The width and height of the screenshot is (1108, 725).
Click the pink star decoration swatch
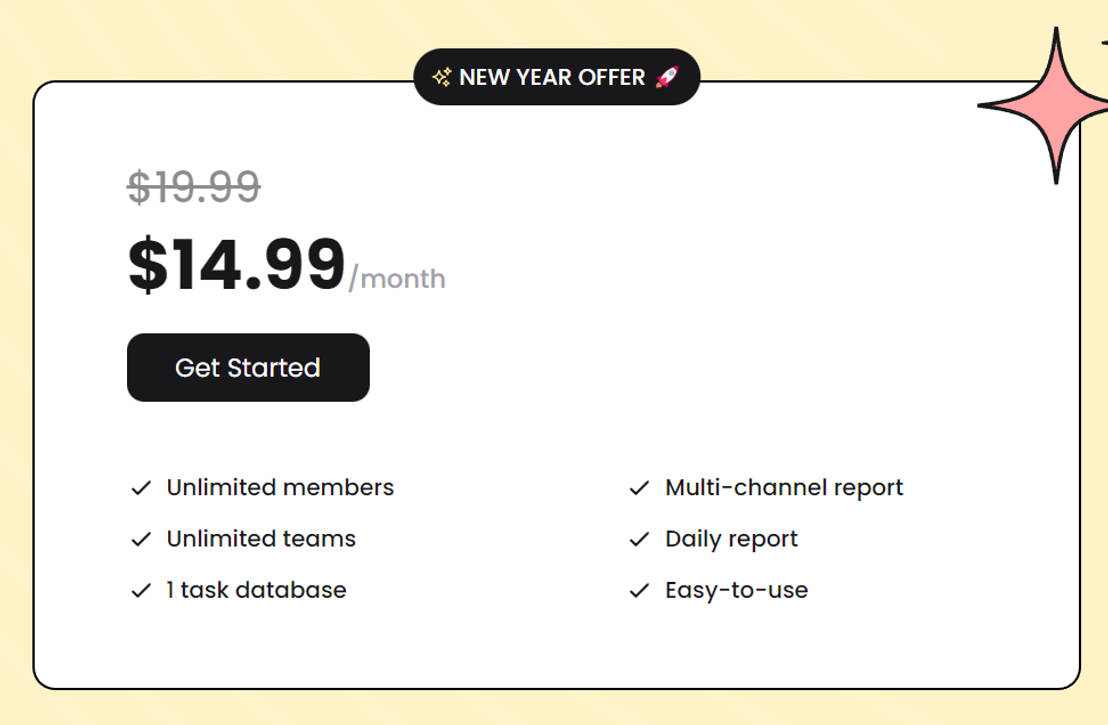coord(1057,105)
